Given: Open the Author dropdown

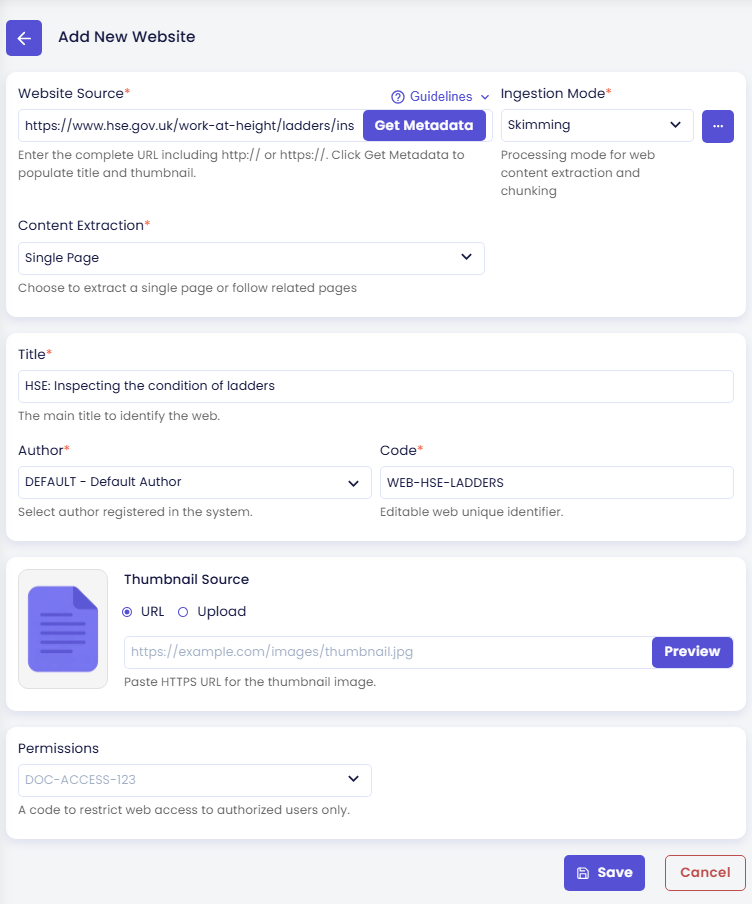Looking at the screenshot, I should pyautogui.click(x=194, y=483).
